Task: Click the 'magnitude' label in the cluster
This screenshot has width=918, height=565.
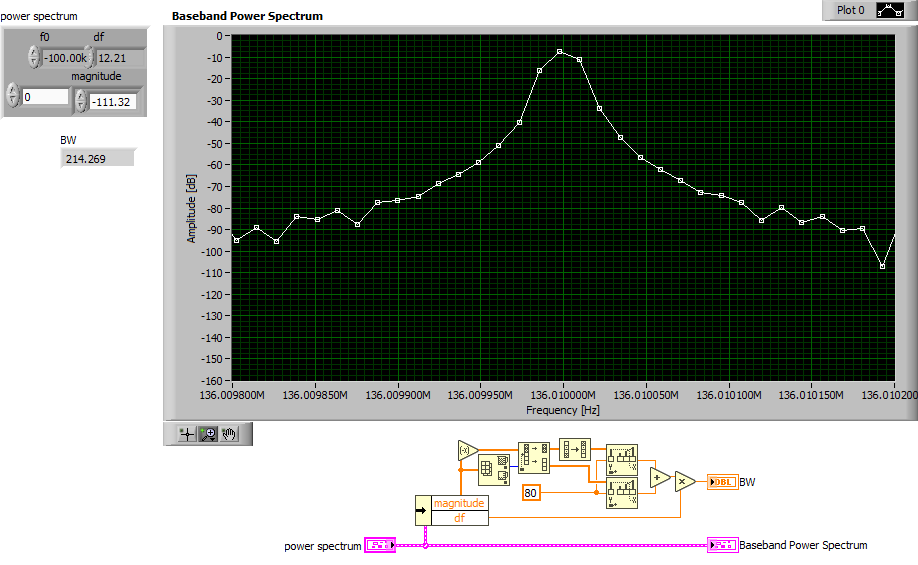Action: click(96, 76)
